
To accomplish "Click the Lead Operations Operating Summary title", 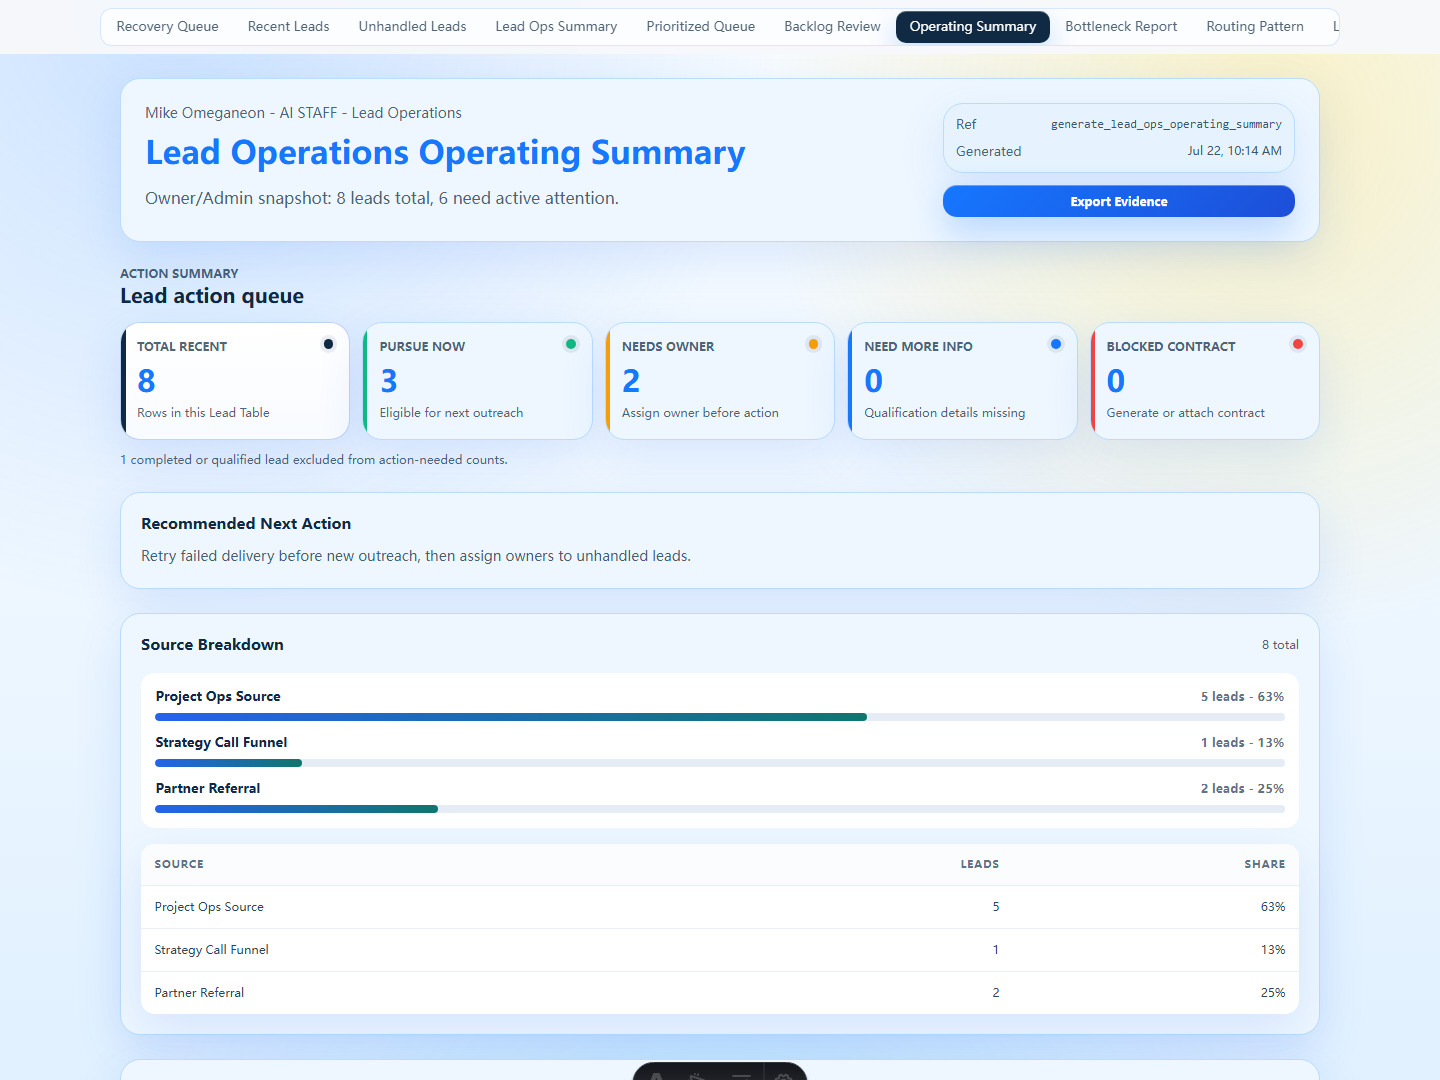I will [445, 153].
